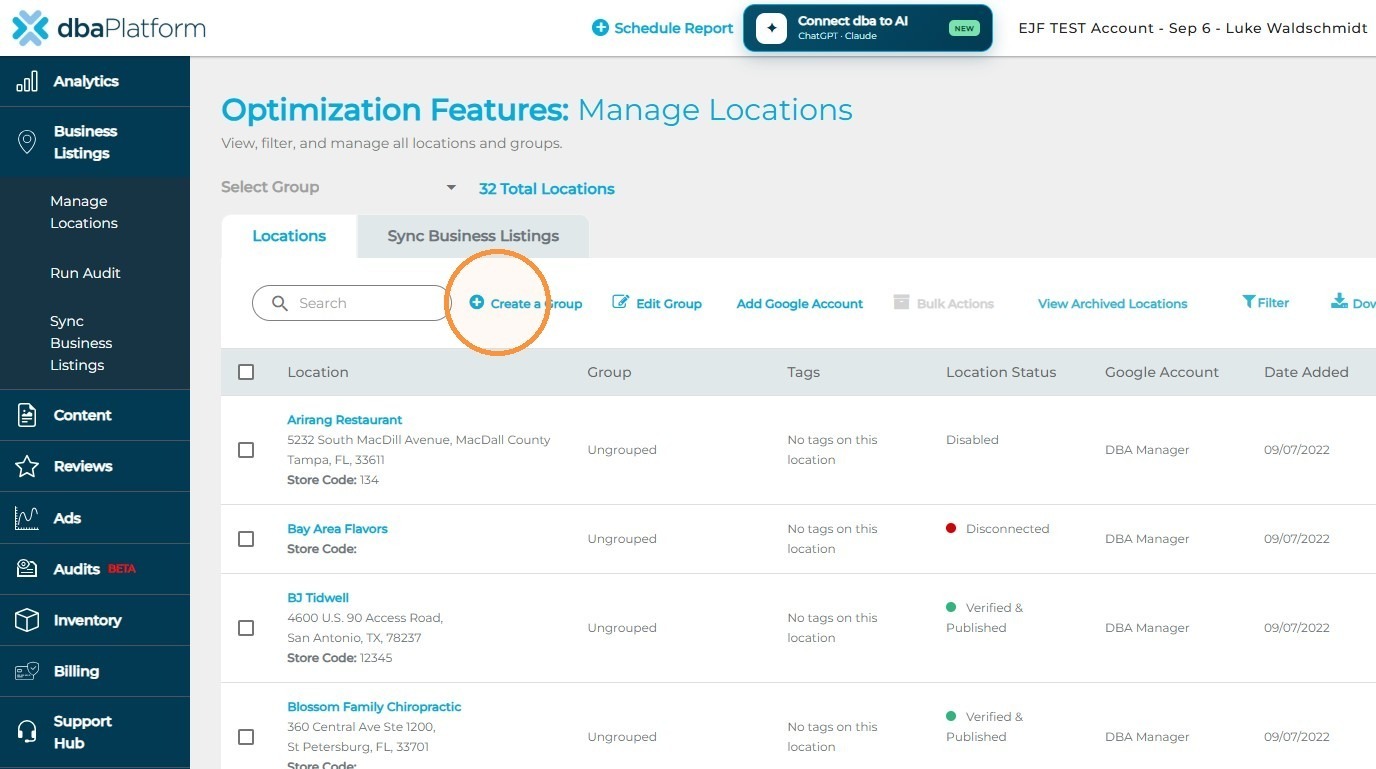Click the sparkle icon in Connect dba banner

coord(771,28)
